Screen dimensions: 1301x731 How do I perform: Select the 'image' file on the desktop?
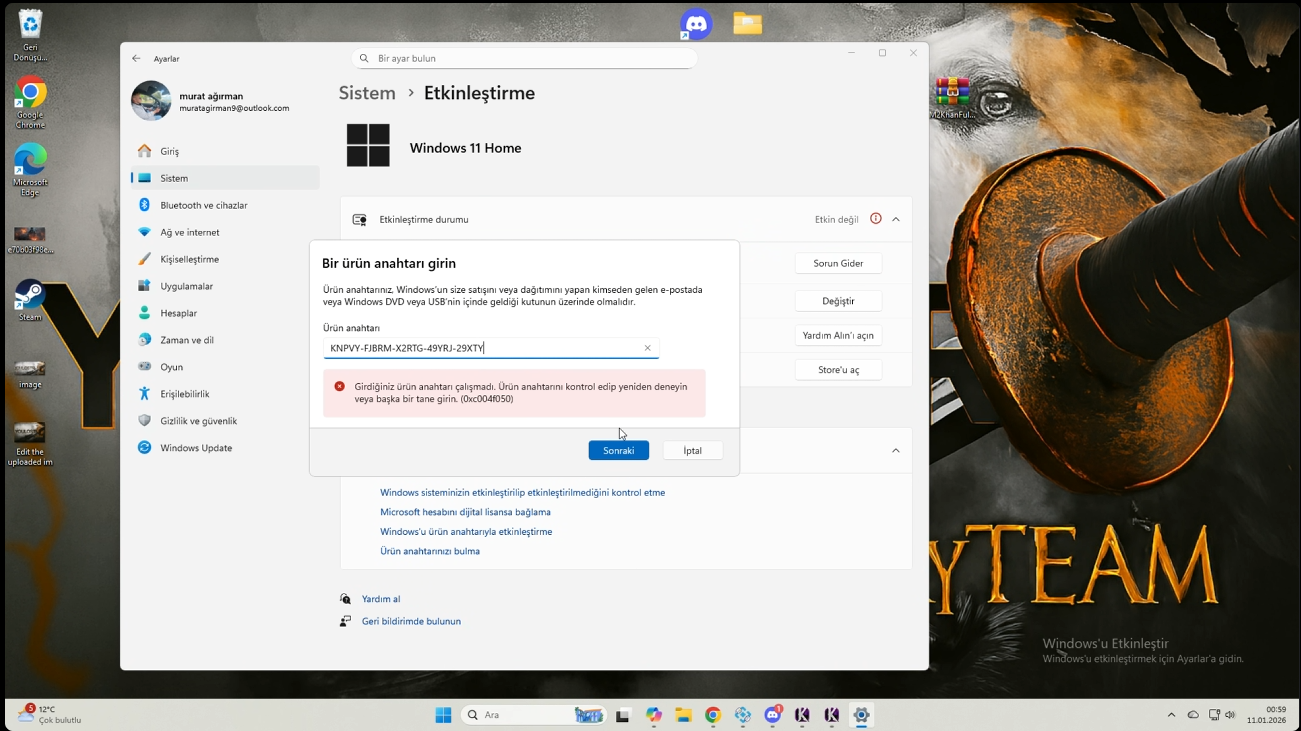(x=30, y=375)
